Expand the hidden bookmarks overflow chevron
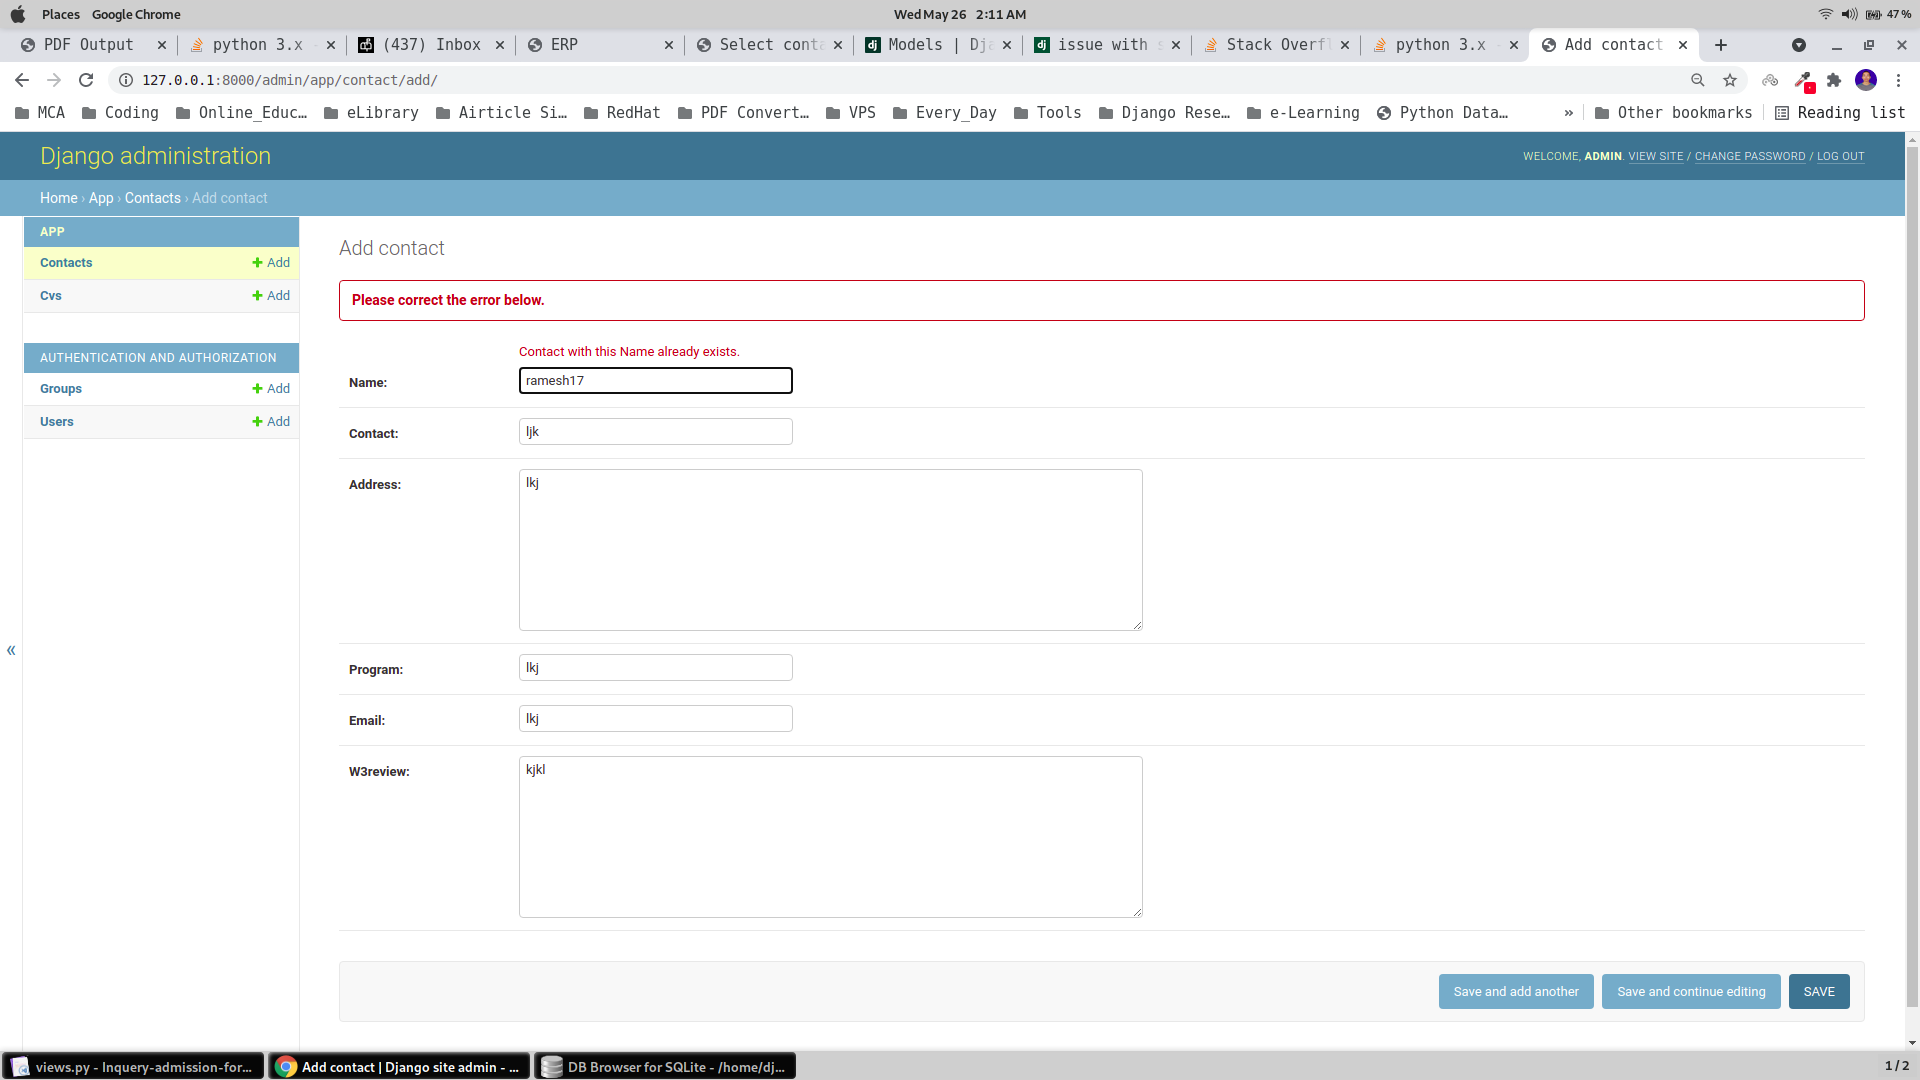Screen dimensions: 1920x1080 pos(1568,113)
